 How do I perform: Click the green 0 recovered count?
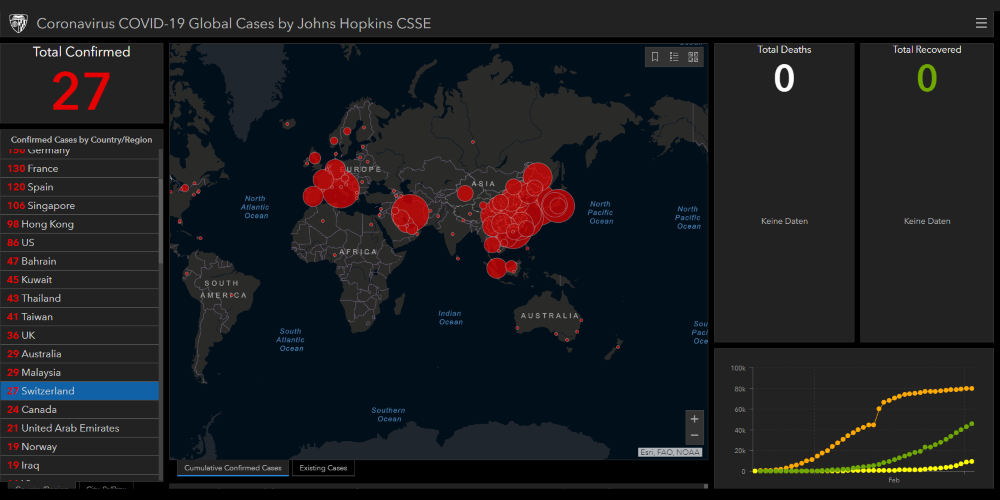(927, 78)
